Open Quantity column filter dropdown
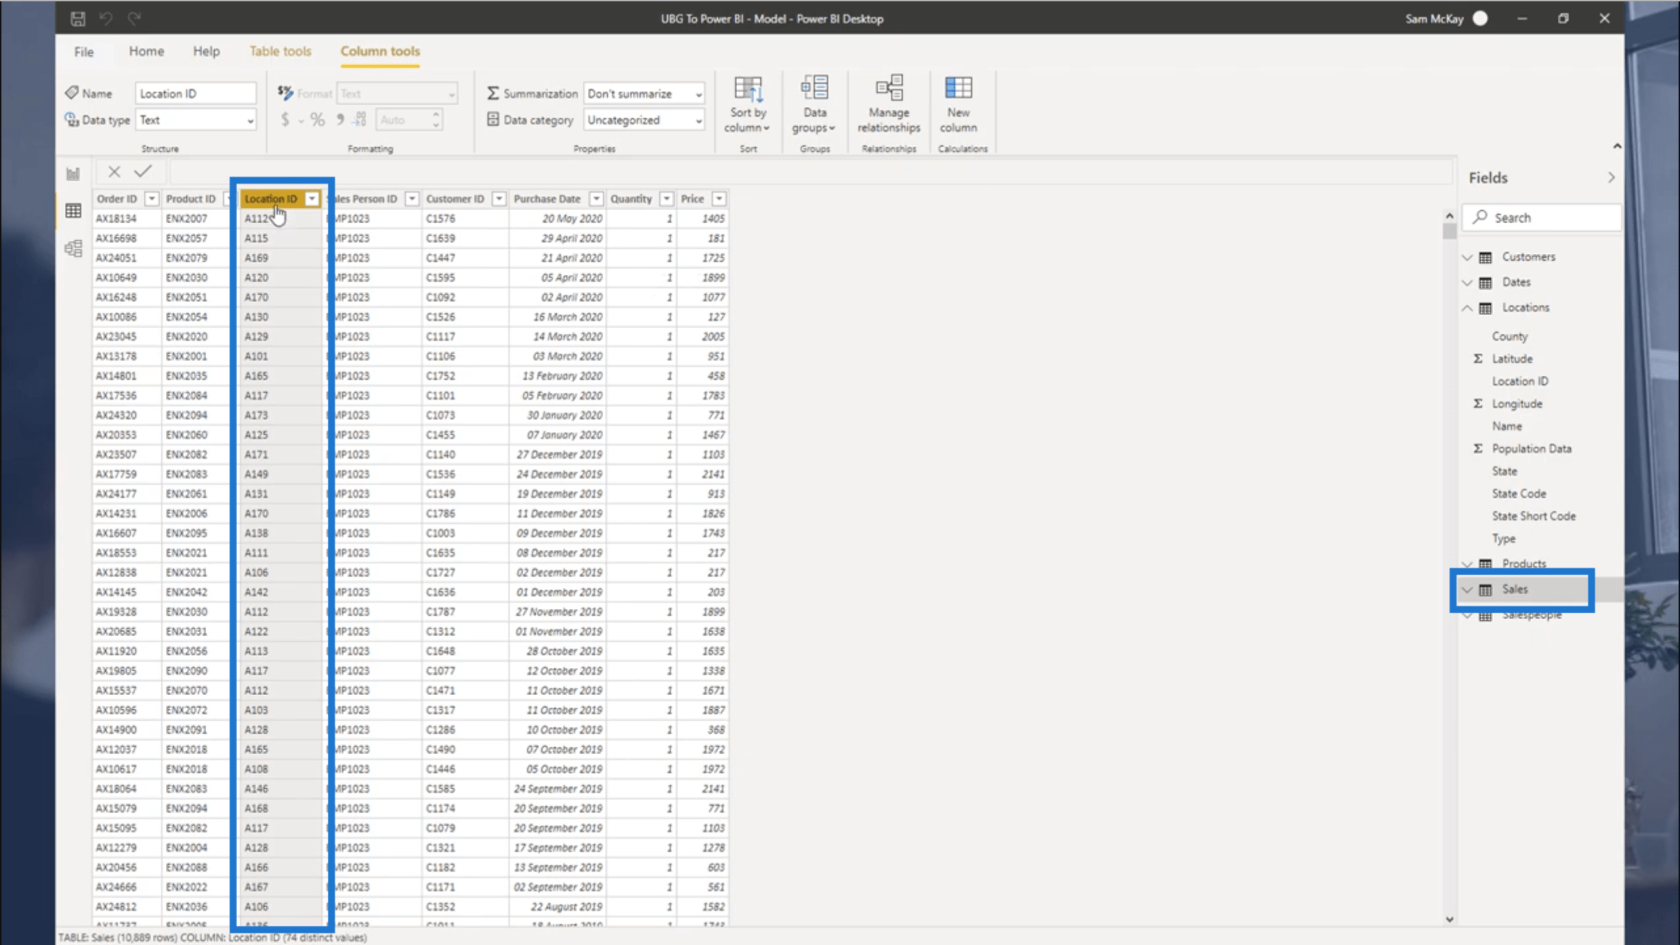The width and height of the screenshot is (1680, 945). click(666, 199)
